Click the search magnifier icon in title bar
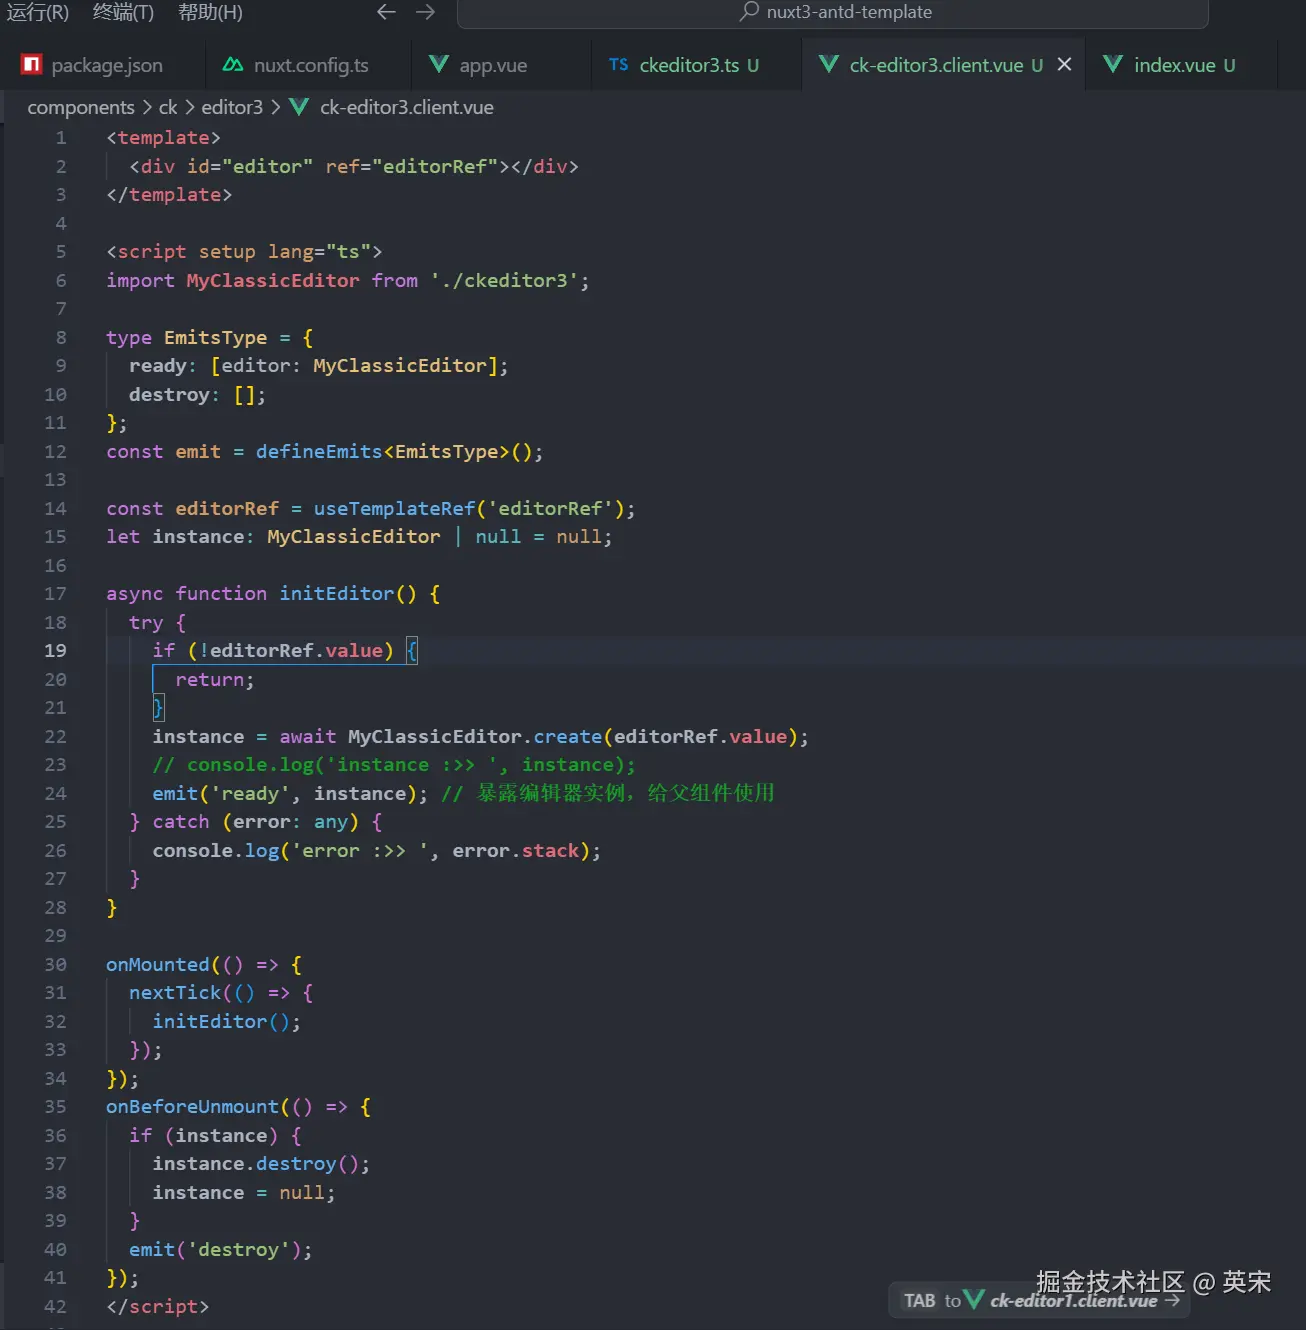This screenshot has height=1330, width=1306. tap(749, 12)
